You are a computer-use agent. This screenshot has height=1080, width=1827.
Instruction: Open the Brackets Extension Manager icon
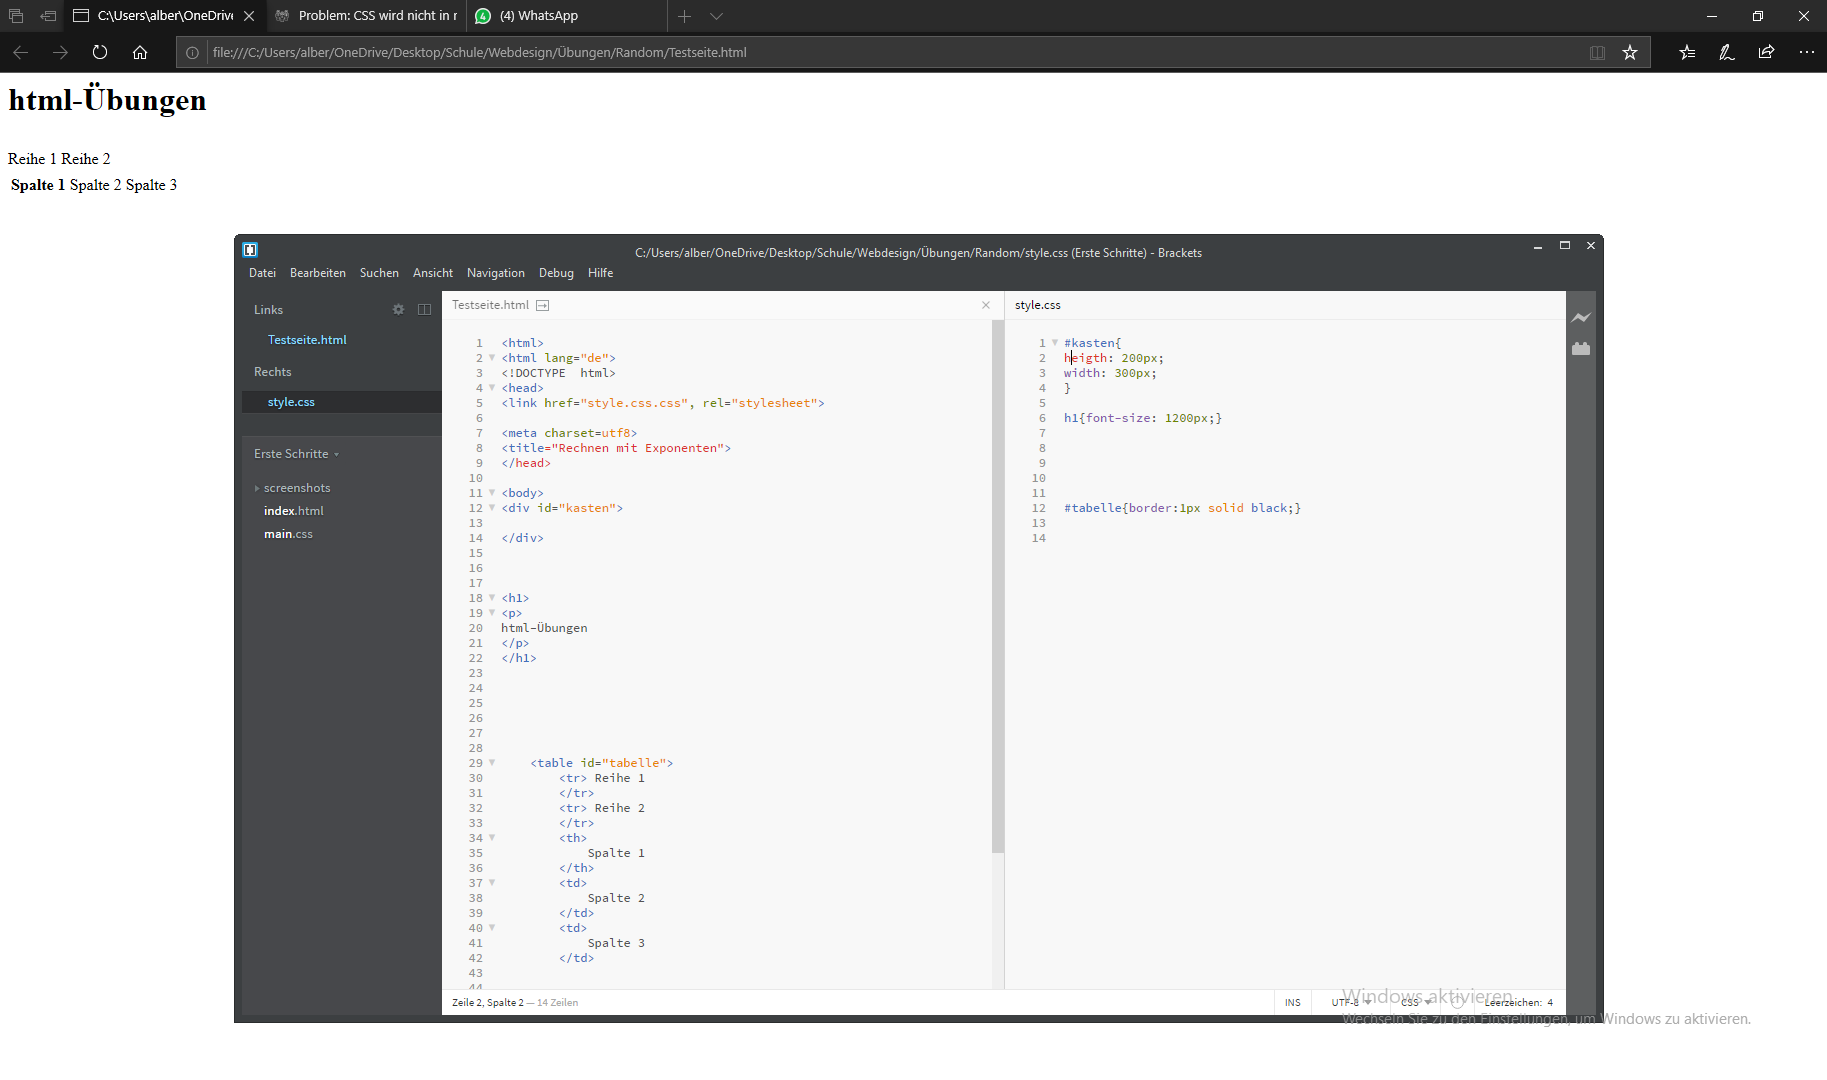coord(1580,349)
